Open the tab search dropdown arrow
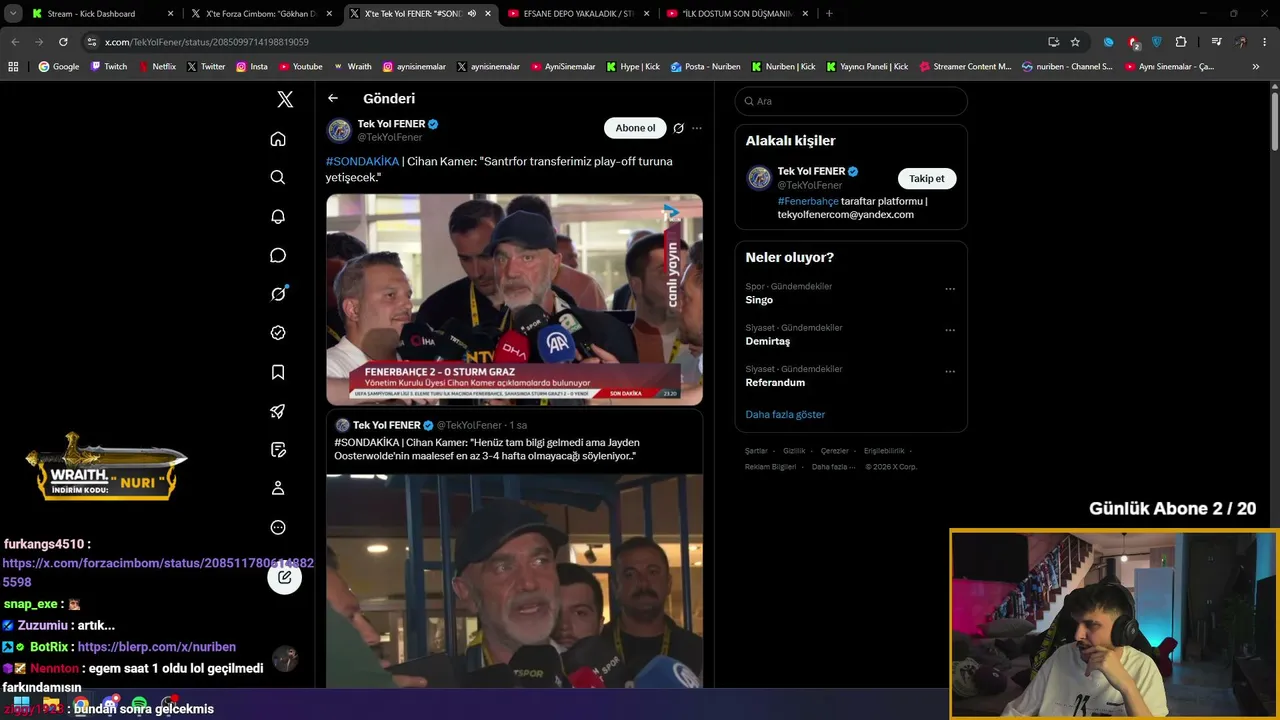This screenshot has width=1280, height=720. point(13,14)
